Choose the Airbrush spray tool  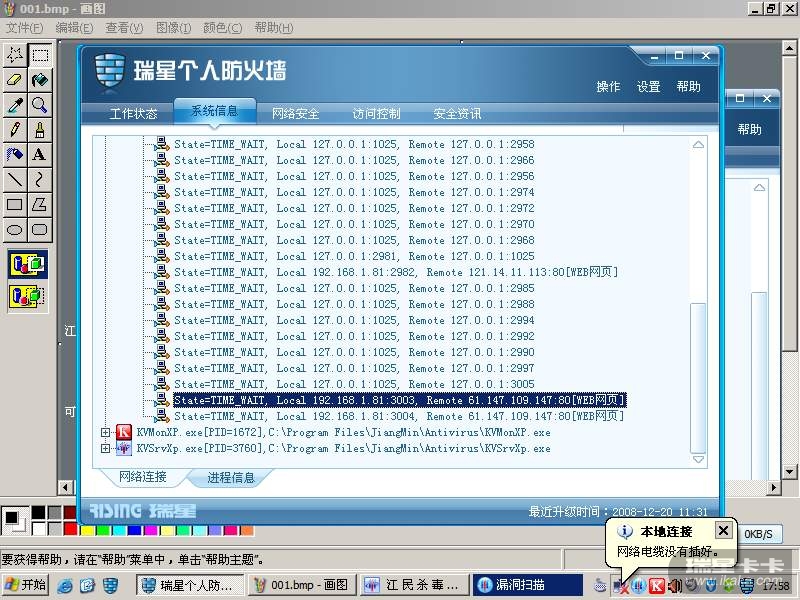pos(15,155)
